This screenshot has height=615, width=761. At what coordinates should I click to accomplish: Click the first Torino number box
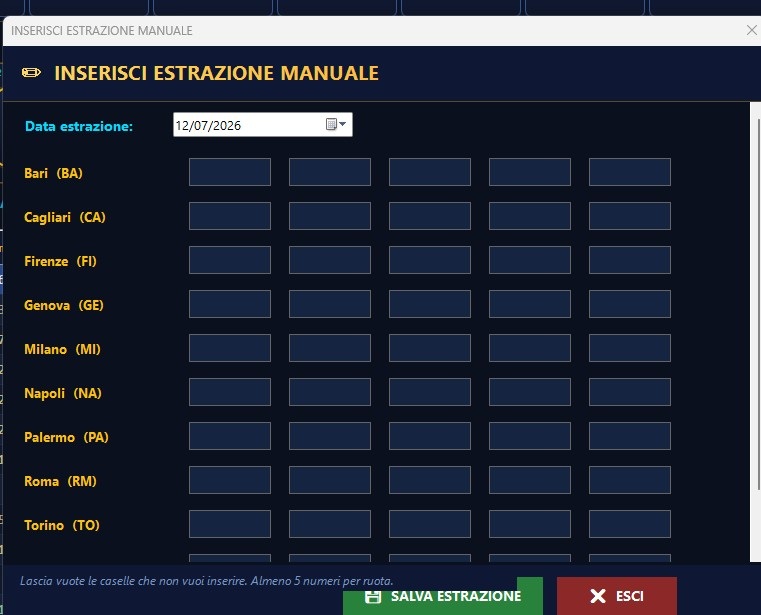tap(230, 524)
